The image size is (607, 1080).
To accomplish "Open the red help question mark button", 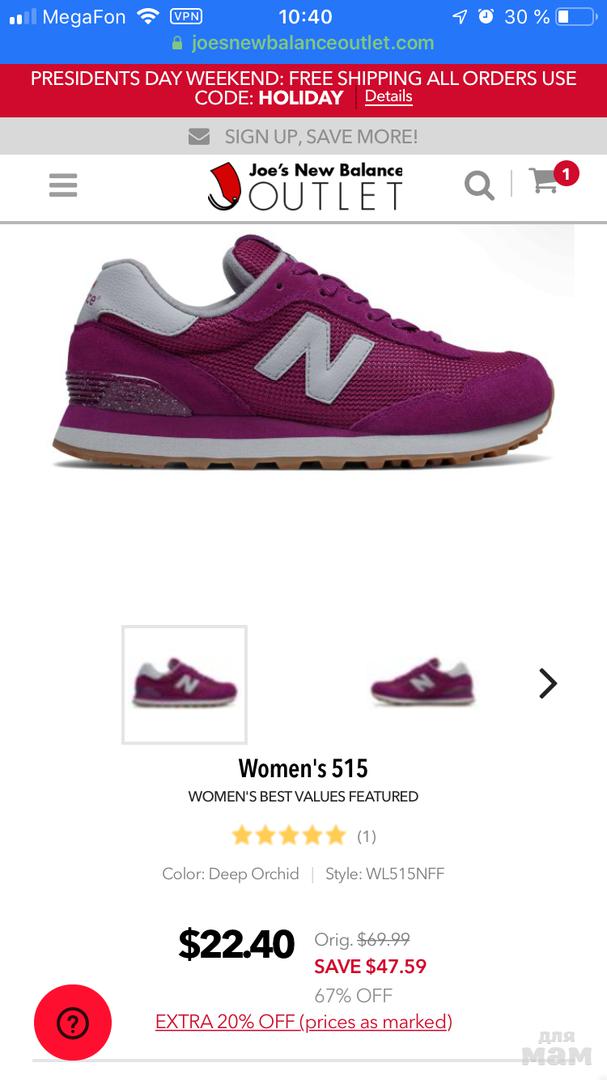I will point(72,1022).
